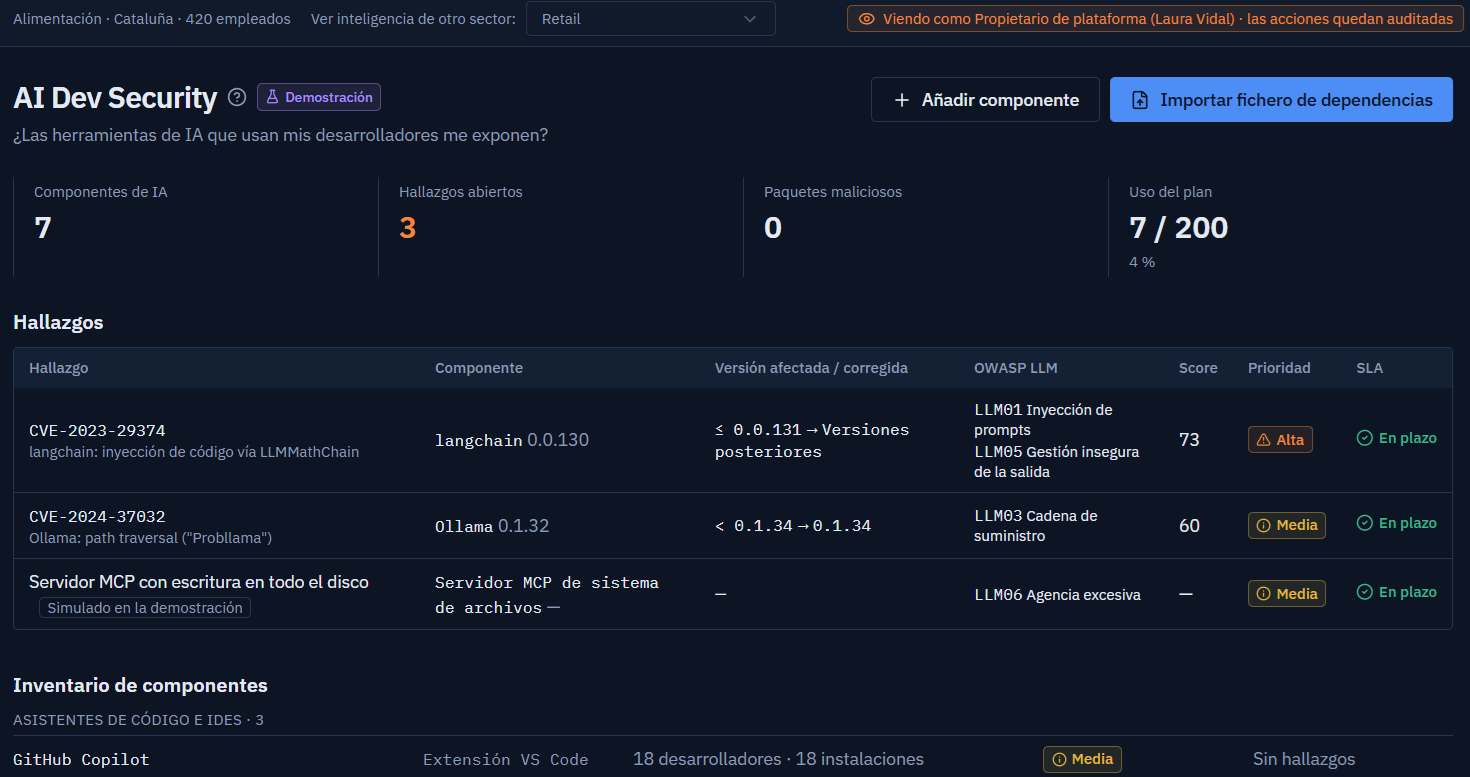Click the Demostración badge
Viewport: 1470px width, 777px height.
(319, 97)
